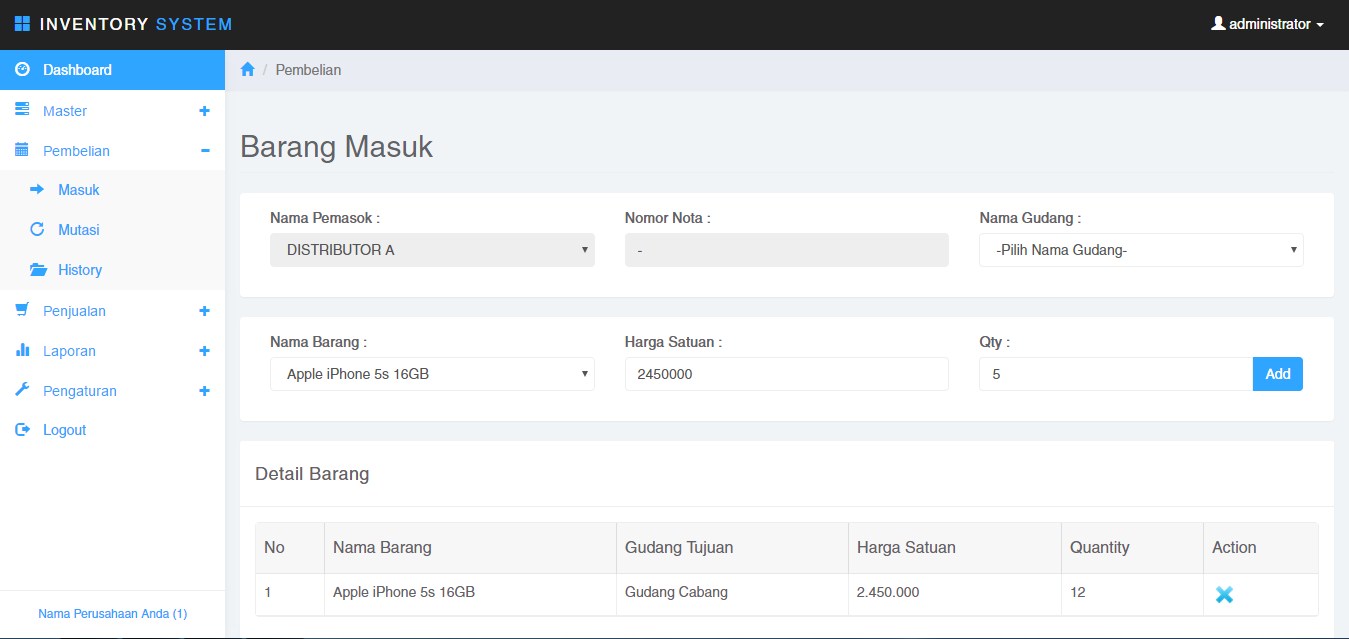
Task: Collapse the Pembelian menu with the minus sign
Action: 205,151
